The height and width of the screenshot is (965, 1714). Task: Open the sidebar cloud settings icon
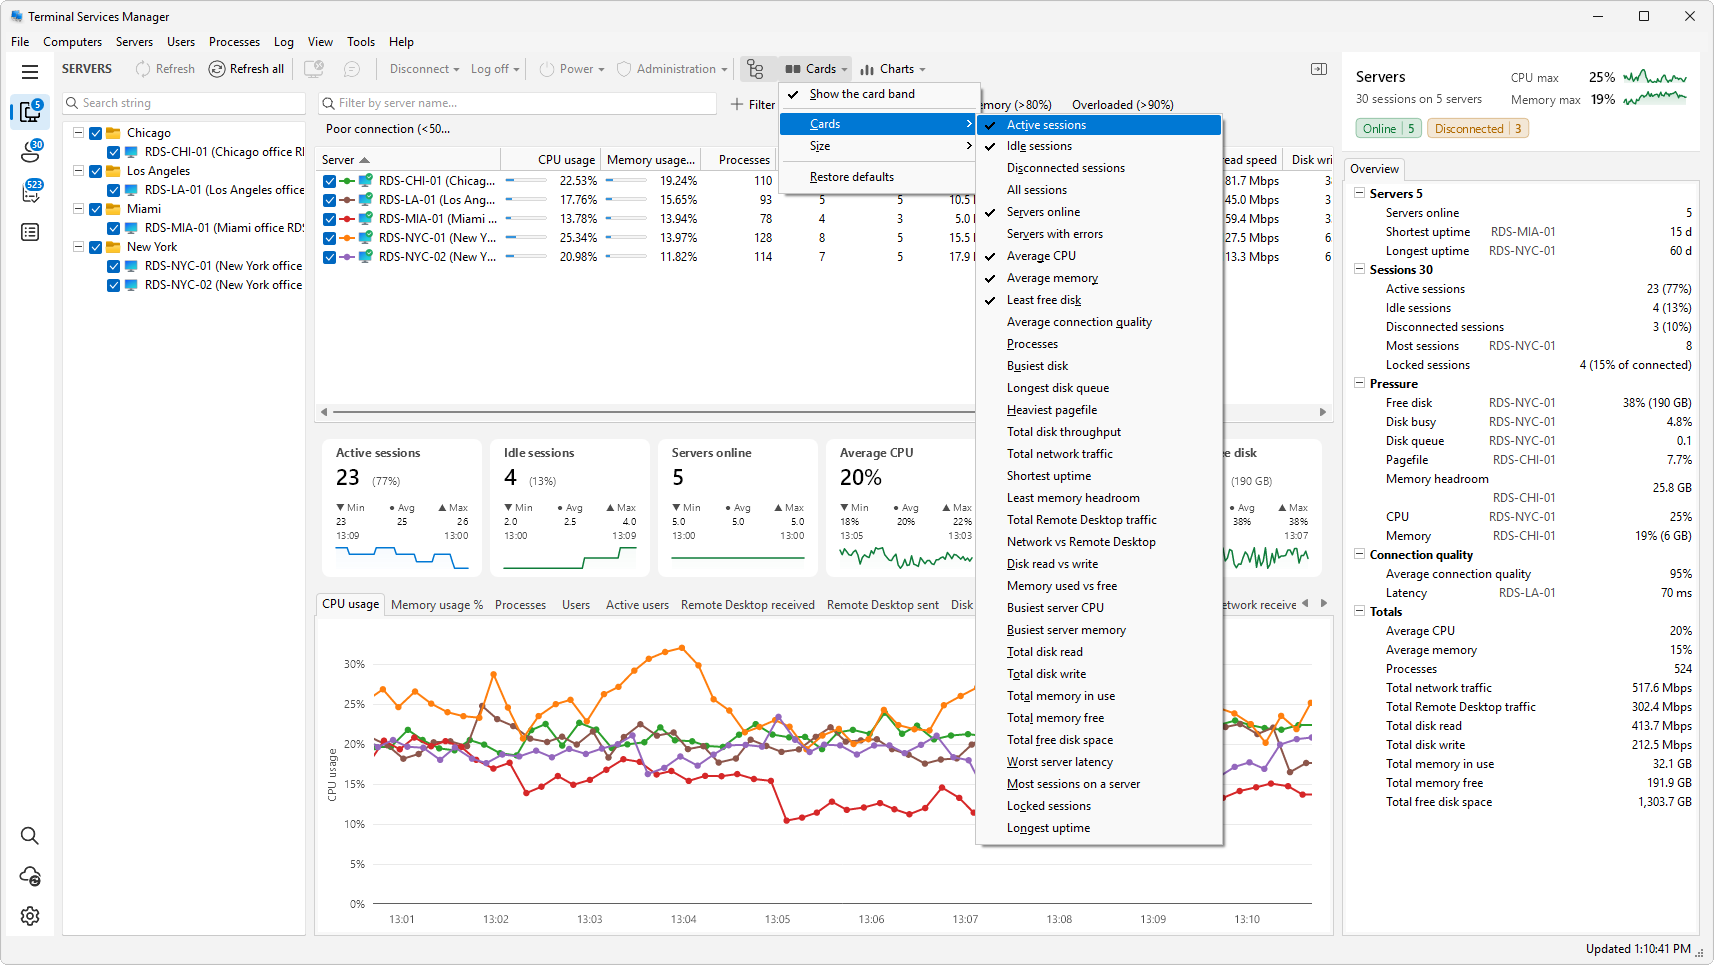[x=30, y=876]
